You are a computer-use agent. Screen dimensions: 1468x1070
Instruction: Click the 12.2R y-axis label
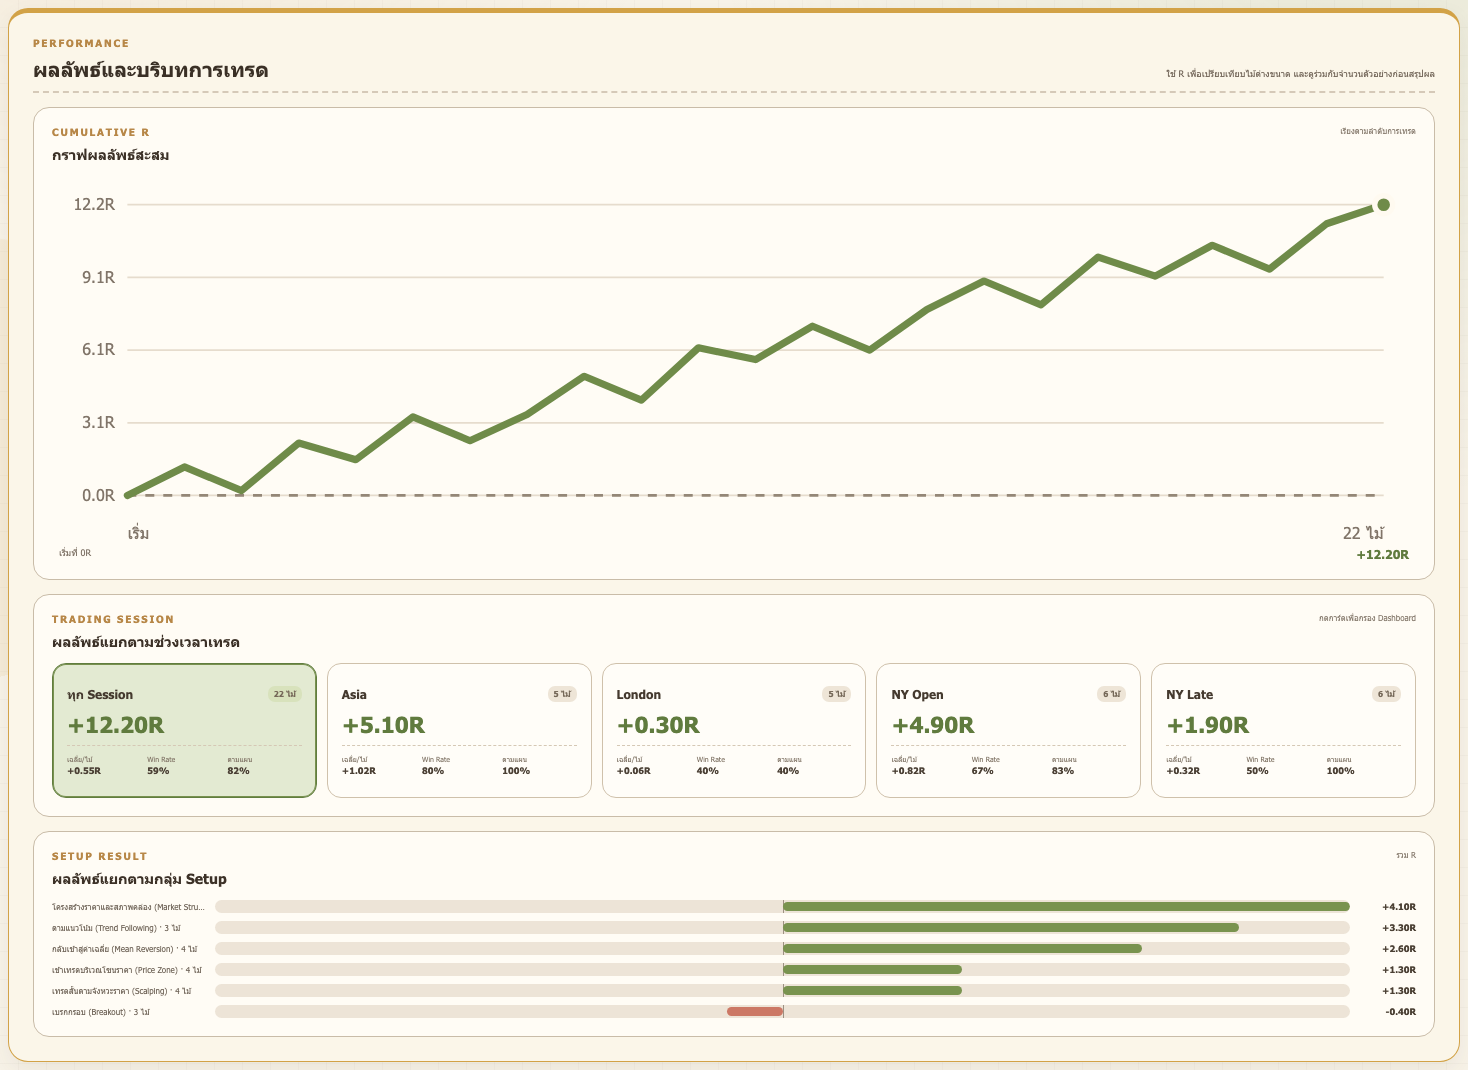[x=94, y=205]
